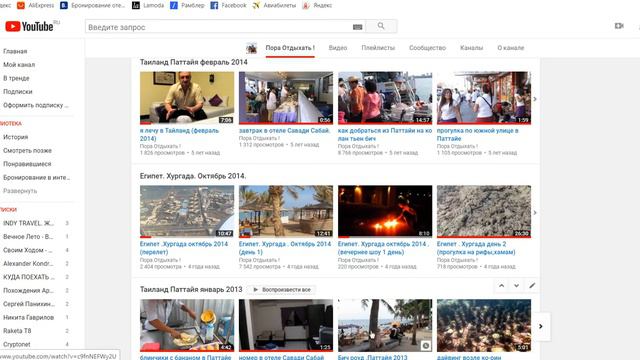This screenshot has width=640, height=360.
Task: Open the channel avatar icon
Action: click(251, 48)
